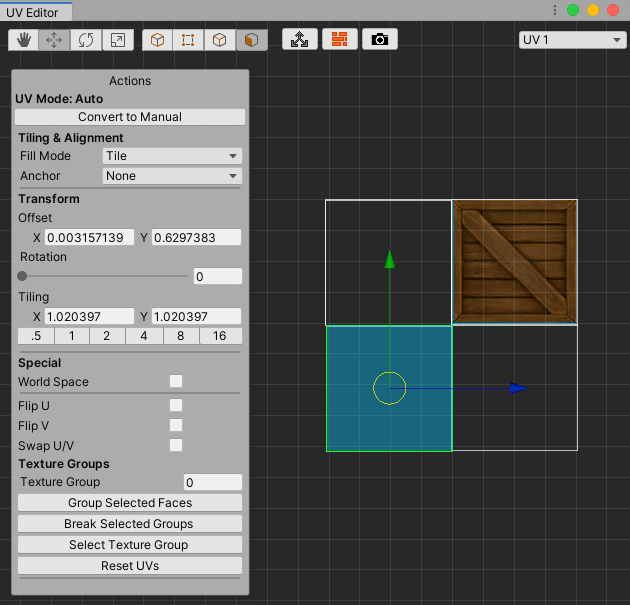The width and height of the screenshot is (630, 605).
Task: Choose the Rotate tool
Action: [x=86, y=40]
